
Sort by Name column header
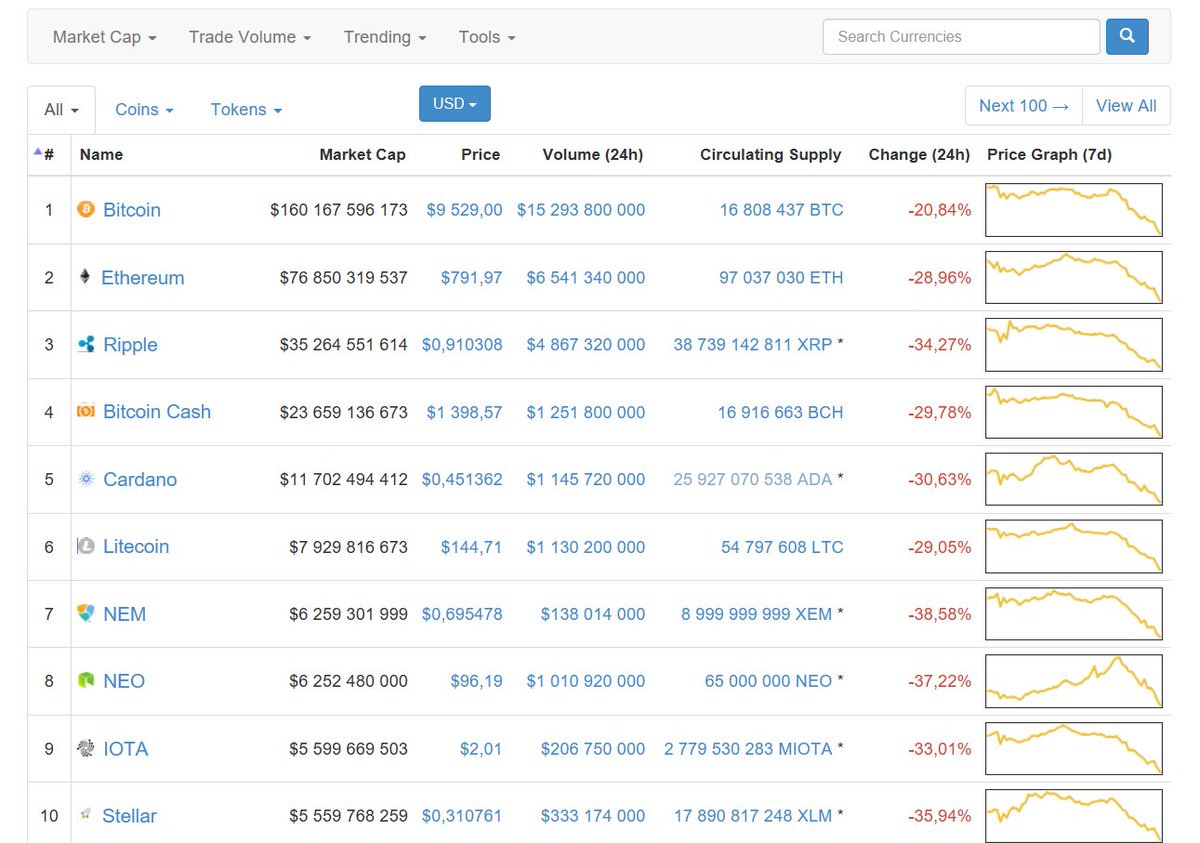(101, 154)
